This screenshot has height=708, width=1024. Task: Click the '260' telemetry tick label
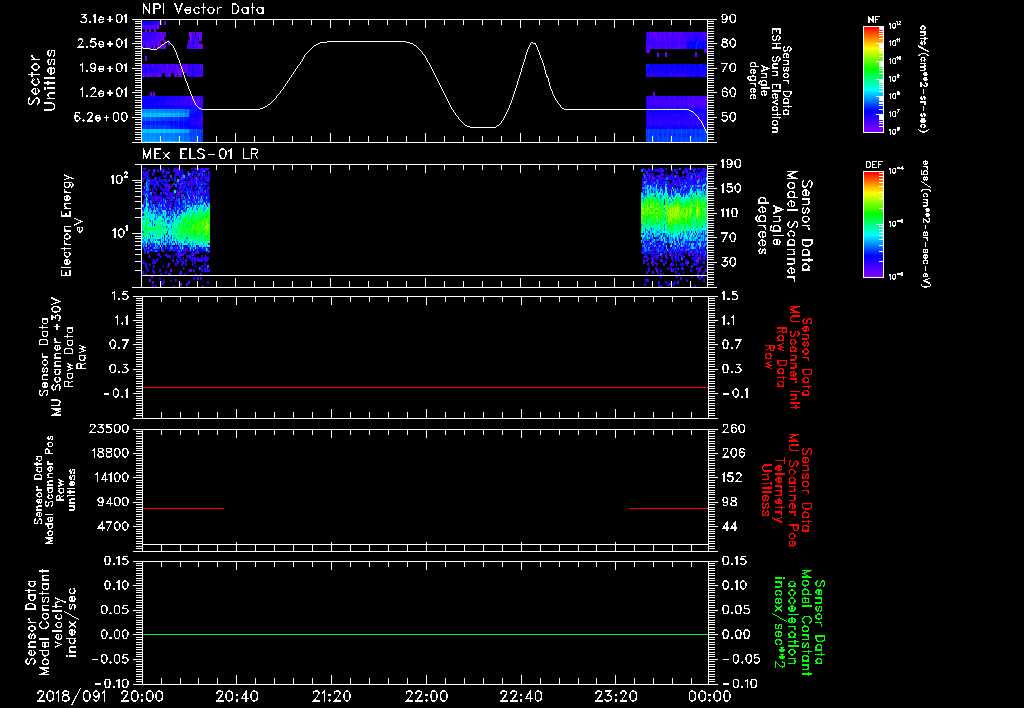pos(733,428)
